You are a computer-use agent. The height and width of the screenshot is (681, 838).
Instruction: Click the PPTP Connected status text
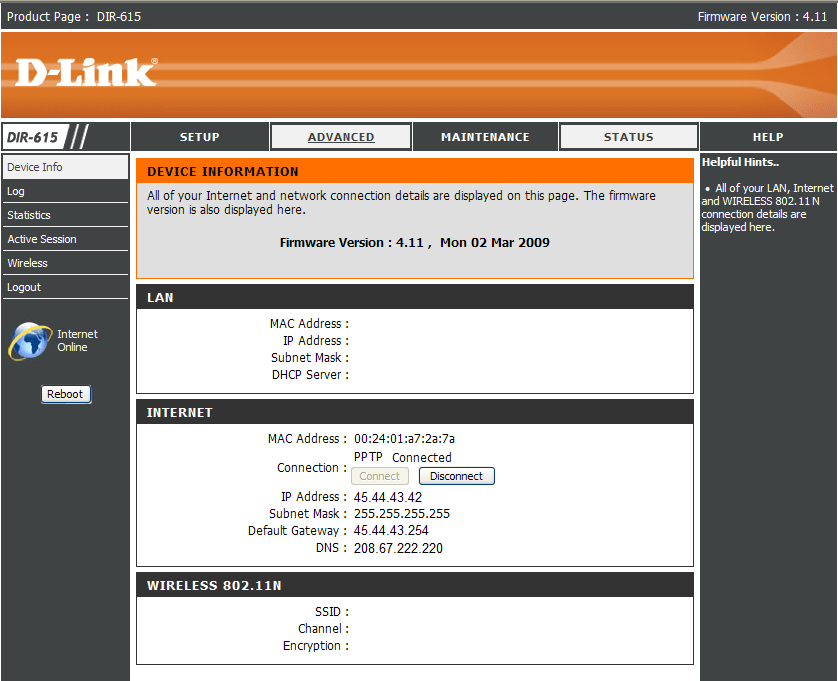tap(402, 458)
